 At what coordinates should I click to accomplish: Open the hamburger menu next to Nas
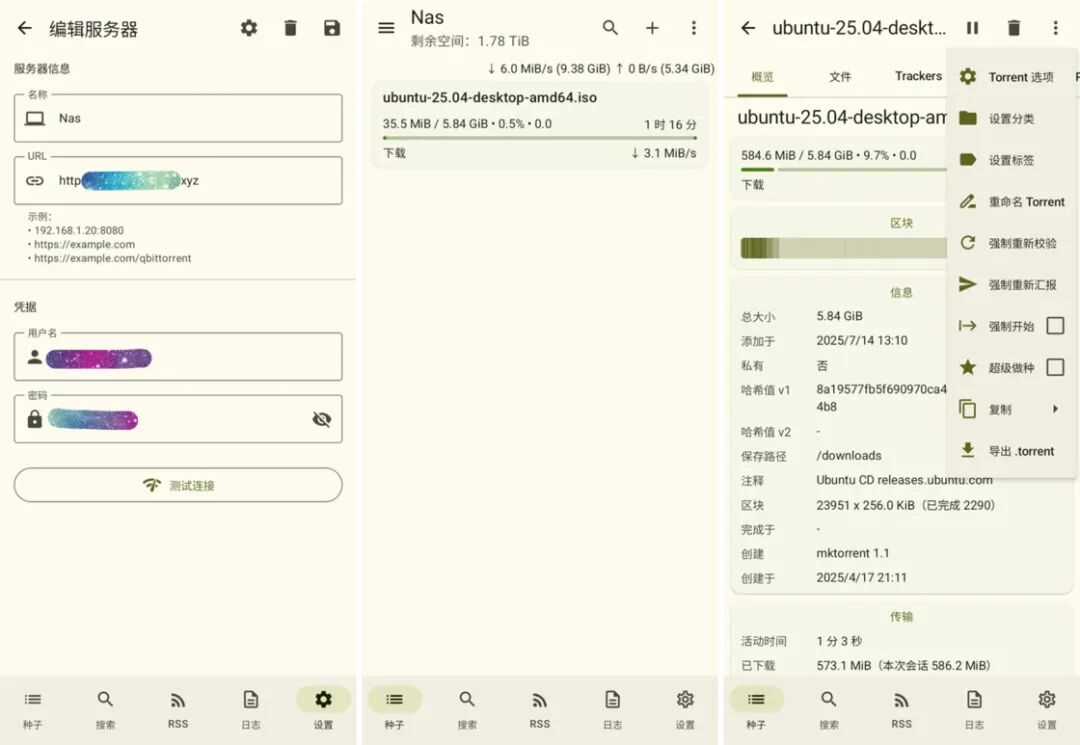(x=386, y=28)
